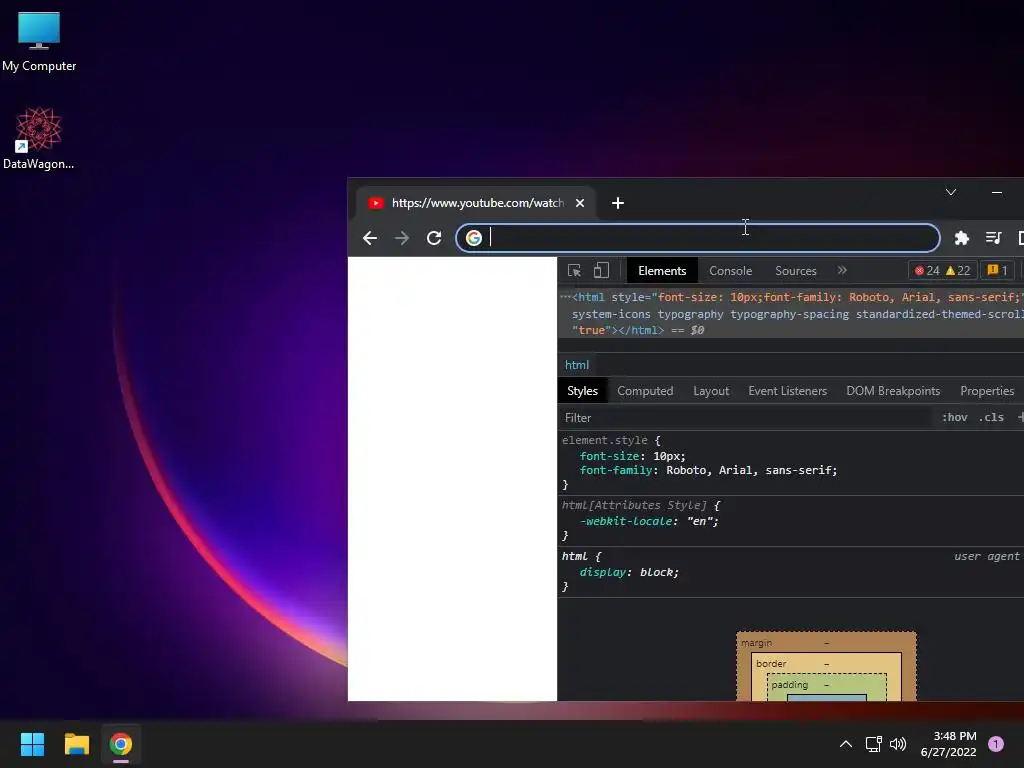The image size is (1024, 768).
Task: Open the Event Listeners pane tab
Action: [788, 391]
